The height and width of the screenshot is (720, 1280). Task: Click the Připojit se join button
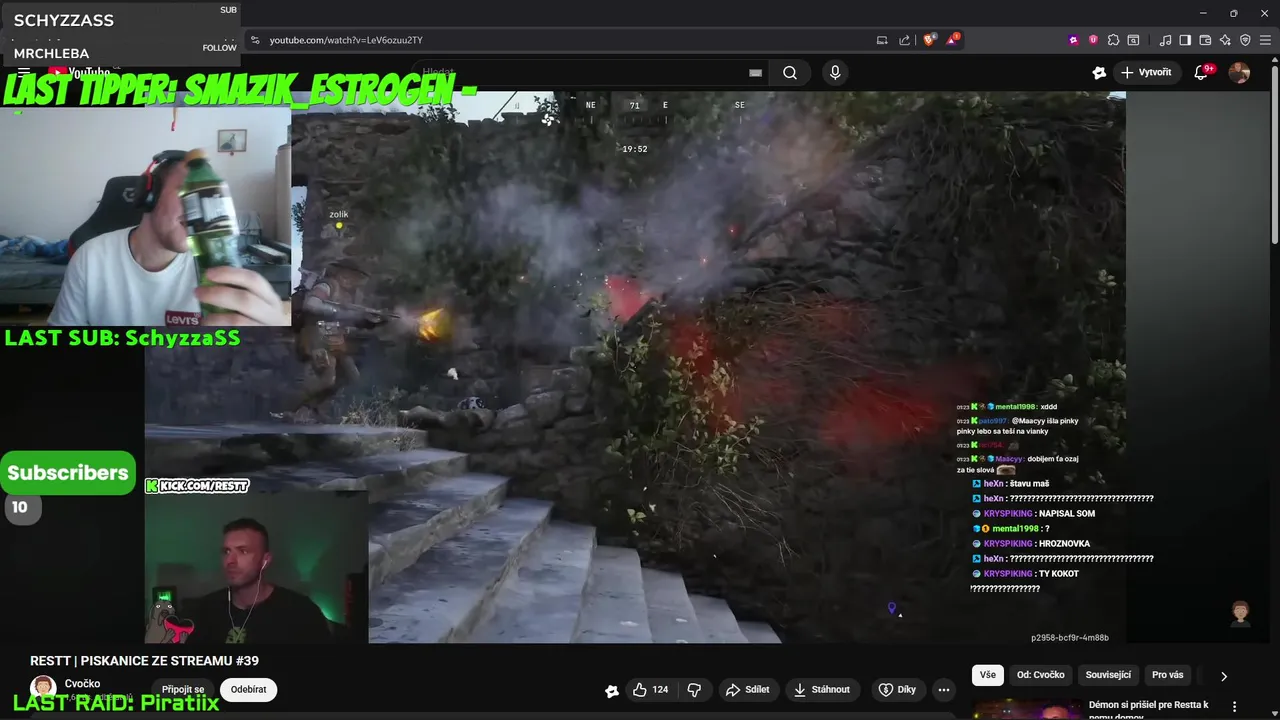click(183, 689)
